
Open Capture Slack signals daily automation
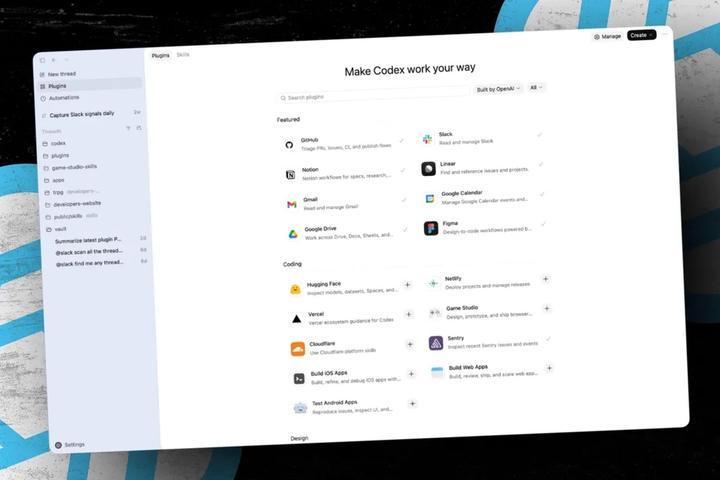point(91,113)
